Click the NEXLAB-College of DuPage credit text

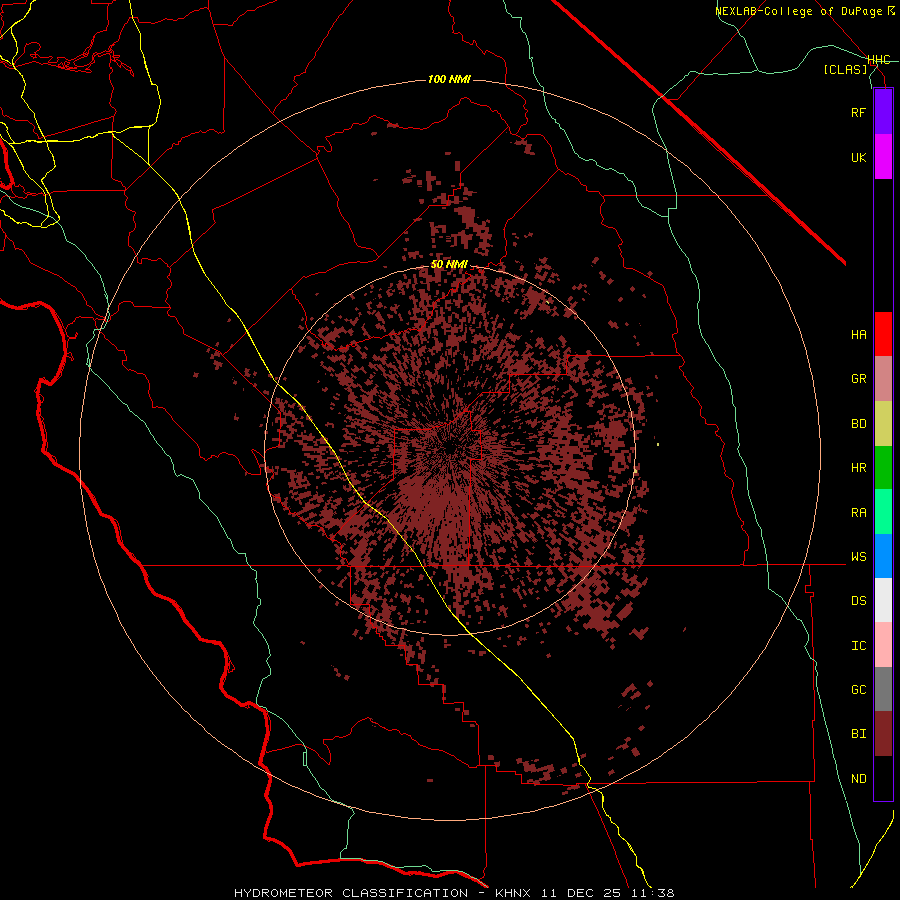(x=800, y=11)
